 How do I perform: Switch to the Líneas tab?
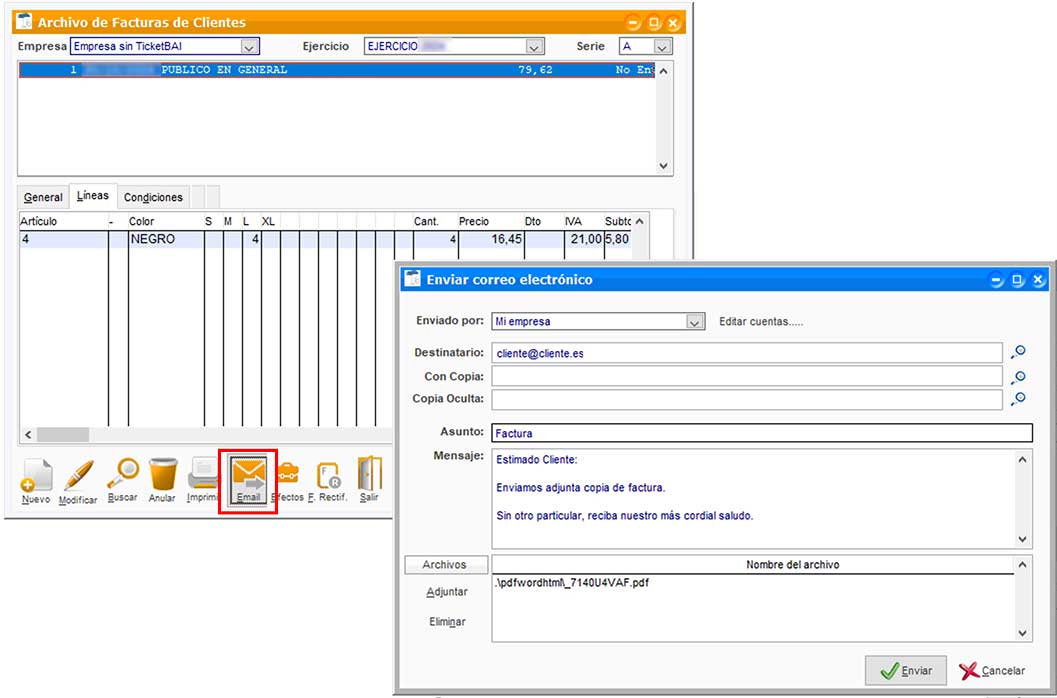93,196
